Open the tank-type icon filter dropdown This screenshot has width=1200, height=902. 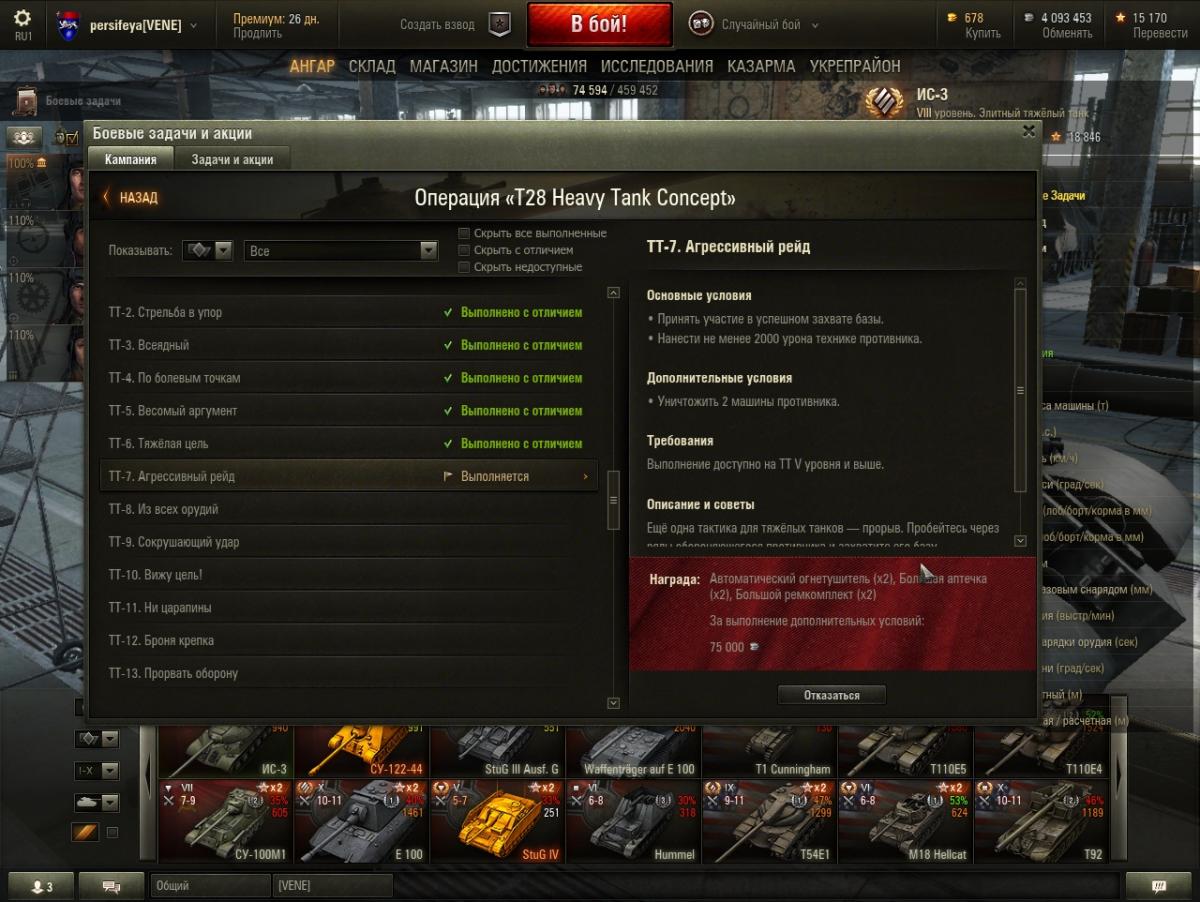(x=208, y=251)
